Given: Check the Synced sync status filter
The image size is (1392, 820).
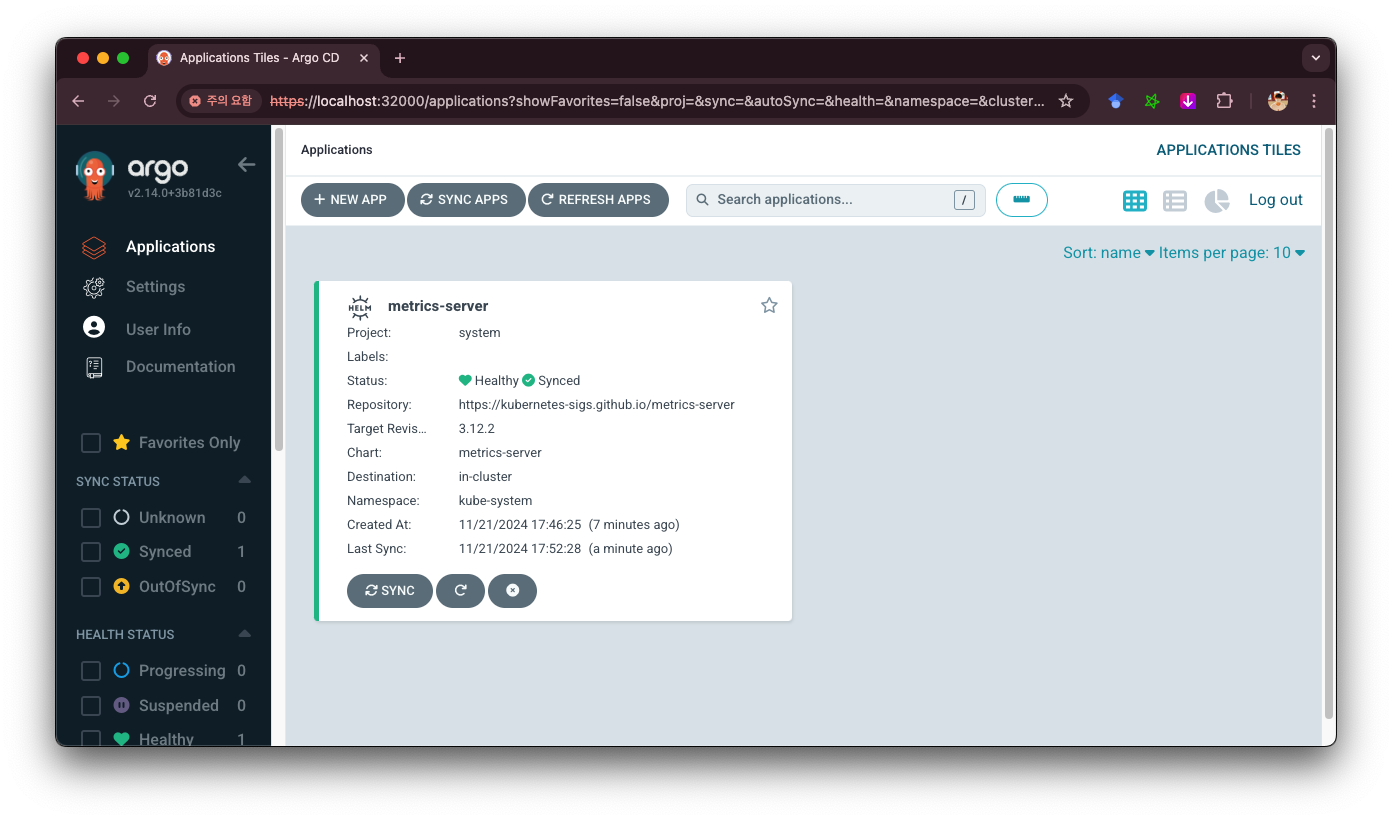Looking at the screenshot, I should coord(91,552).
